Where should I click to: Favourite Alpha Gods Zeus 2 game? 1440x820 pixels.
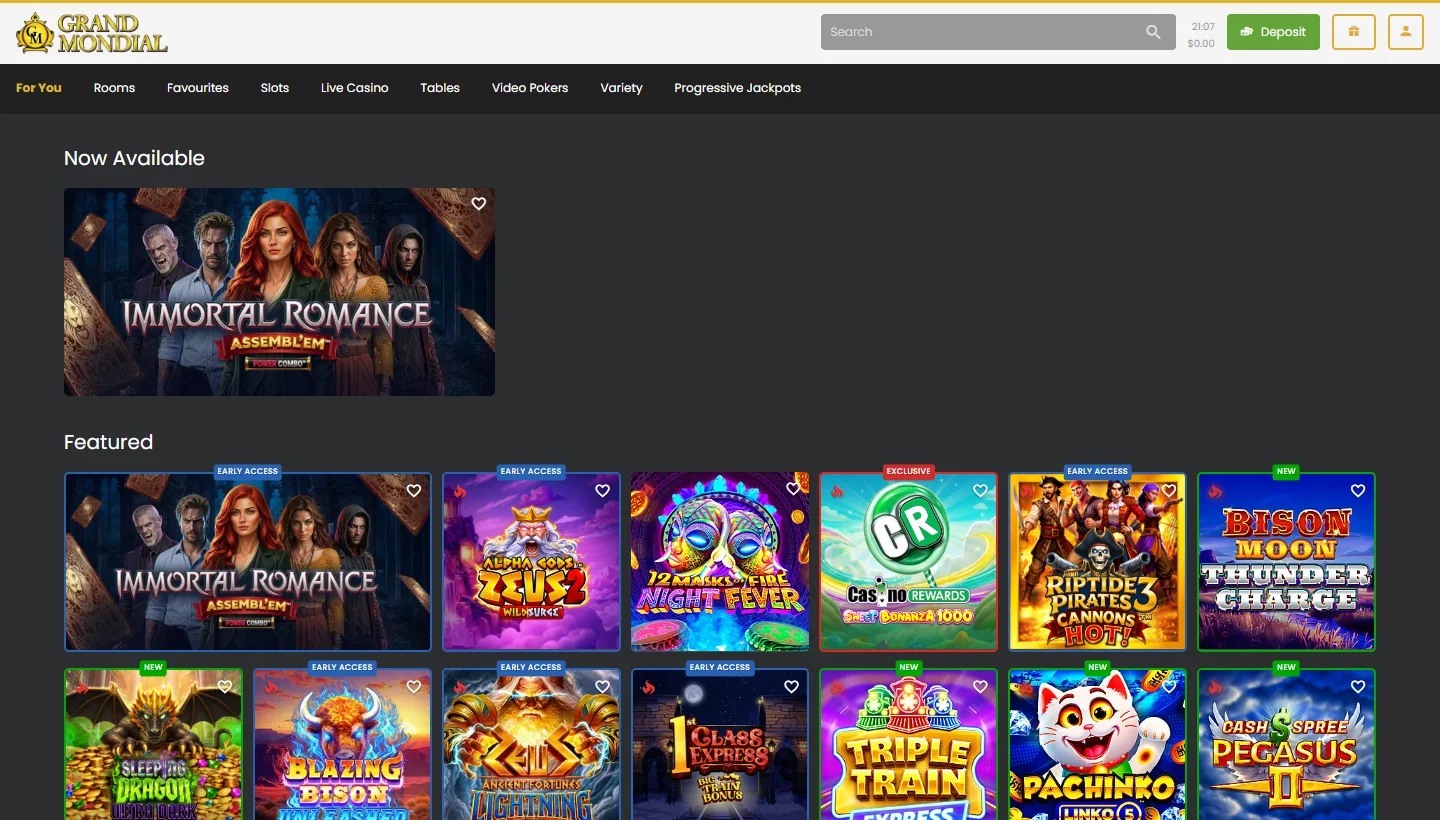[603, 491]
